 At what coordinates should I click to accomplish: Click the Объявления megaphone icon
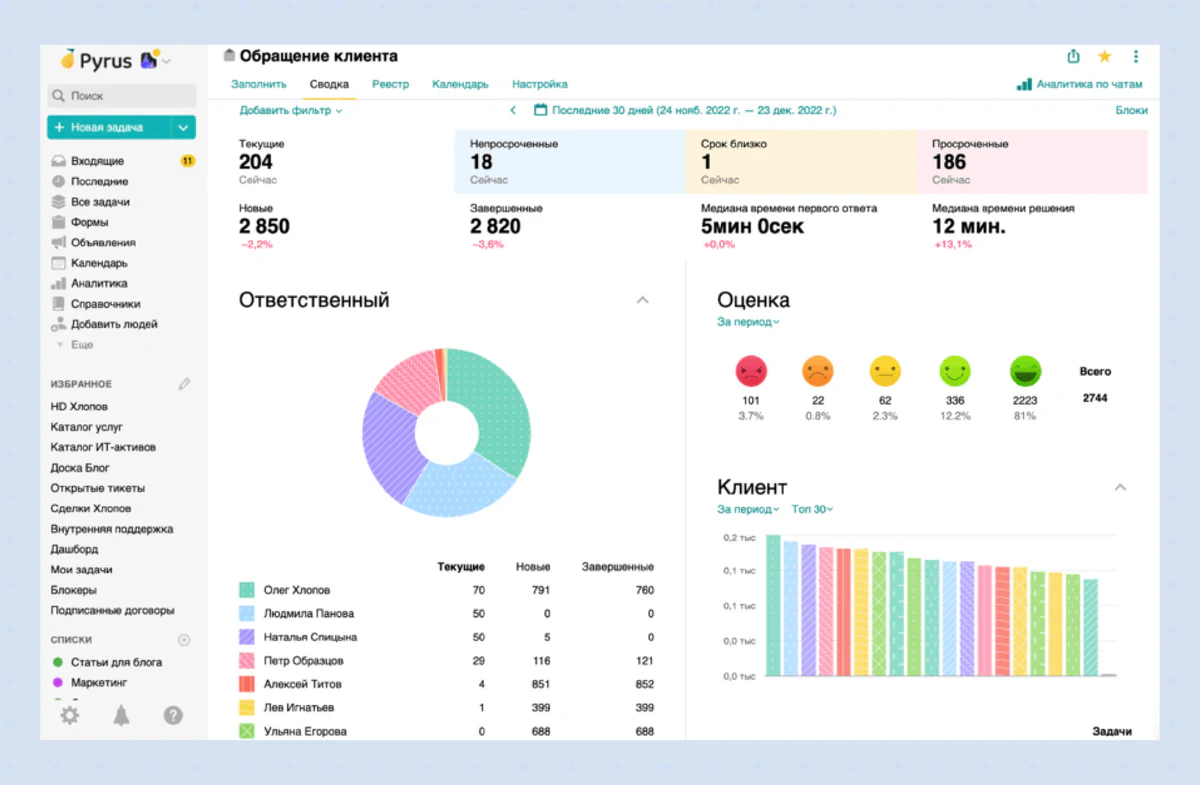(59, 243)
